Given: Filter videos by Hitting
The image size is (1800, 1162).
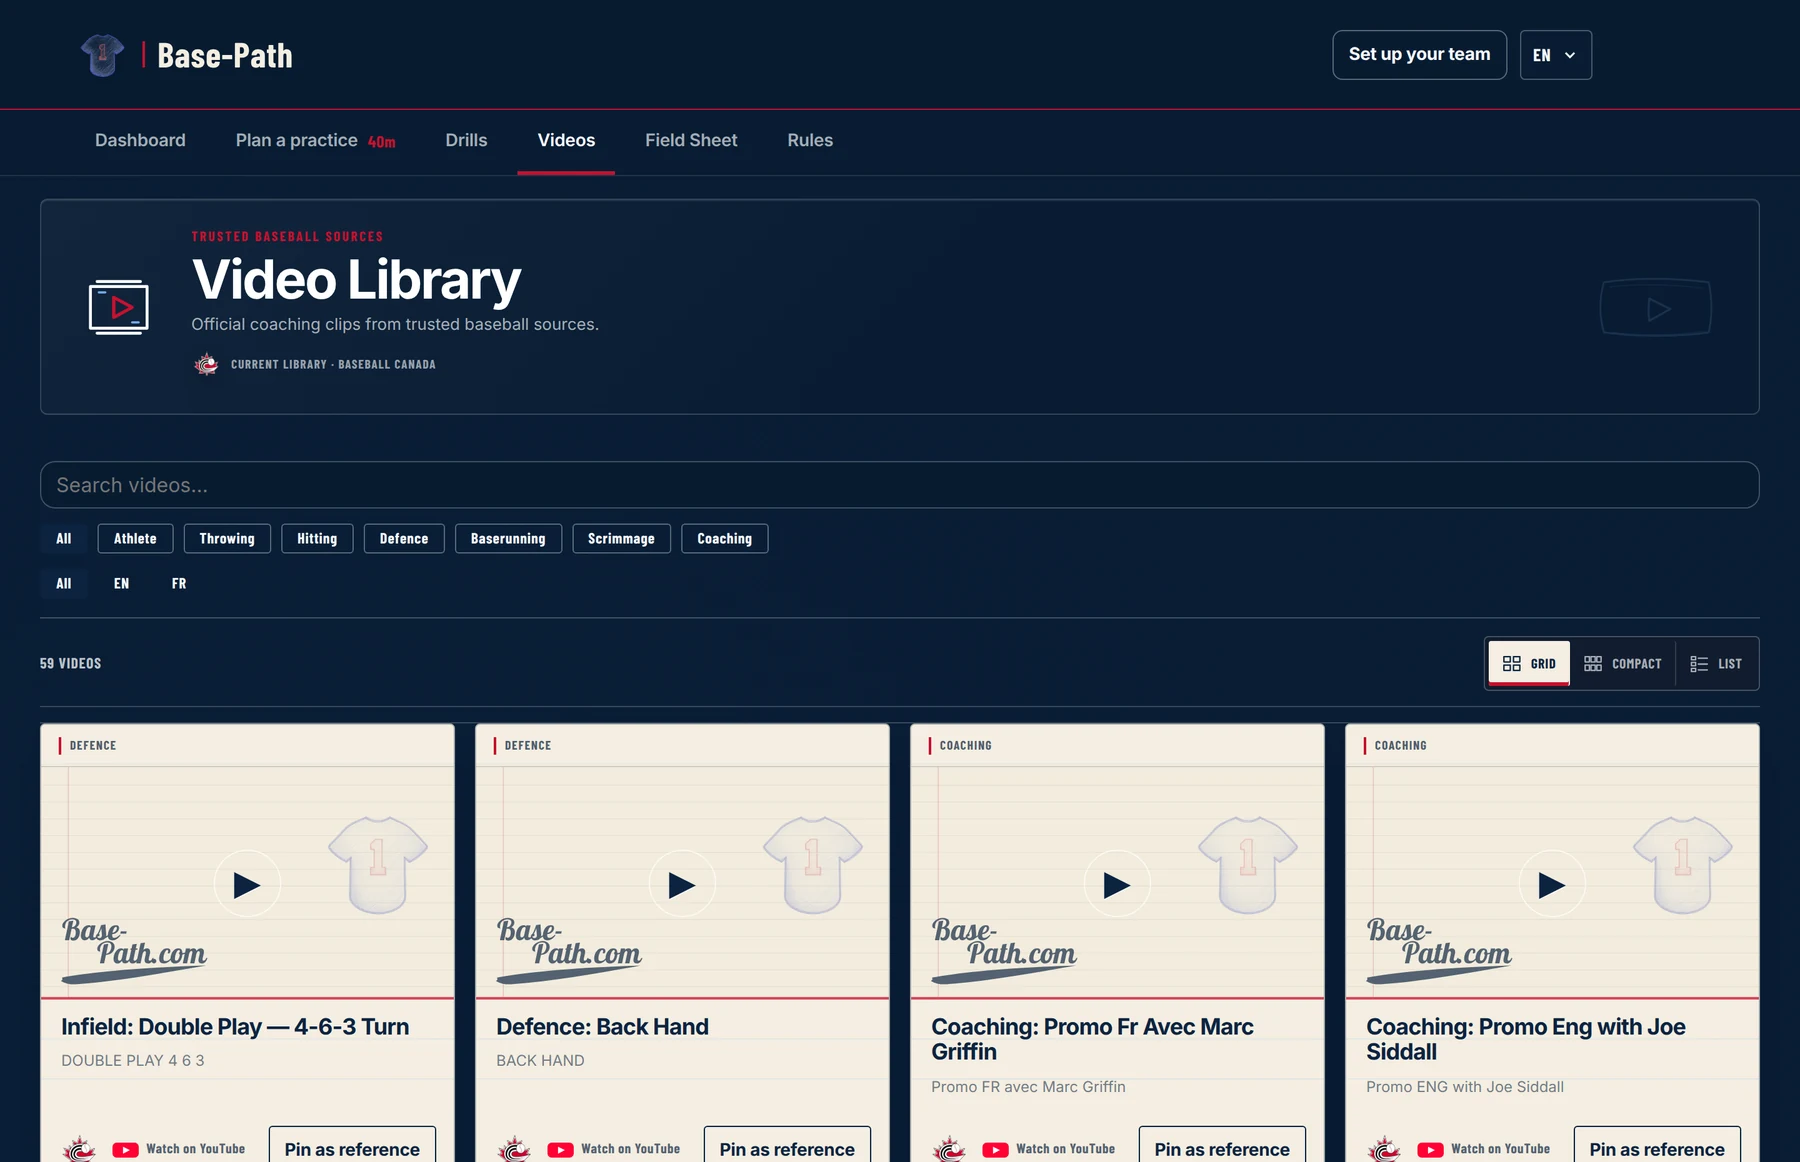Looking at the screenshot, I should (x=317, y=538).
